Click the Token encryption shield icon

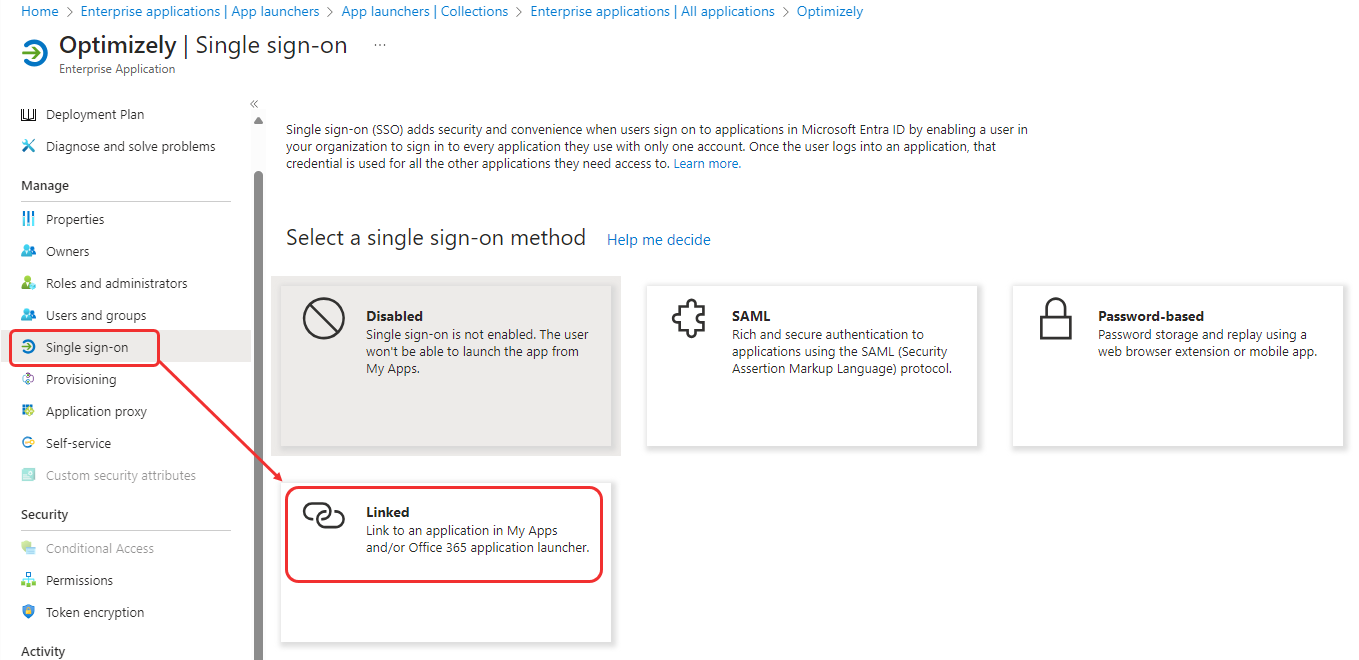point(28,612)
